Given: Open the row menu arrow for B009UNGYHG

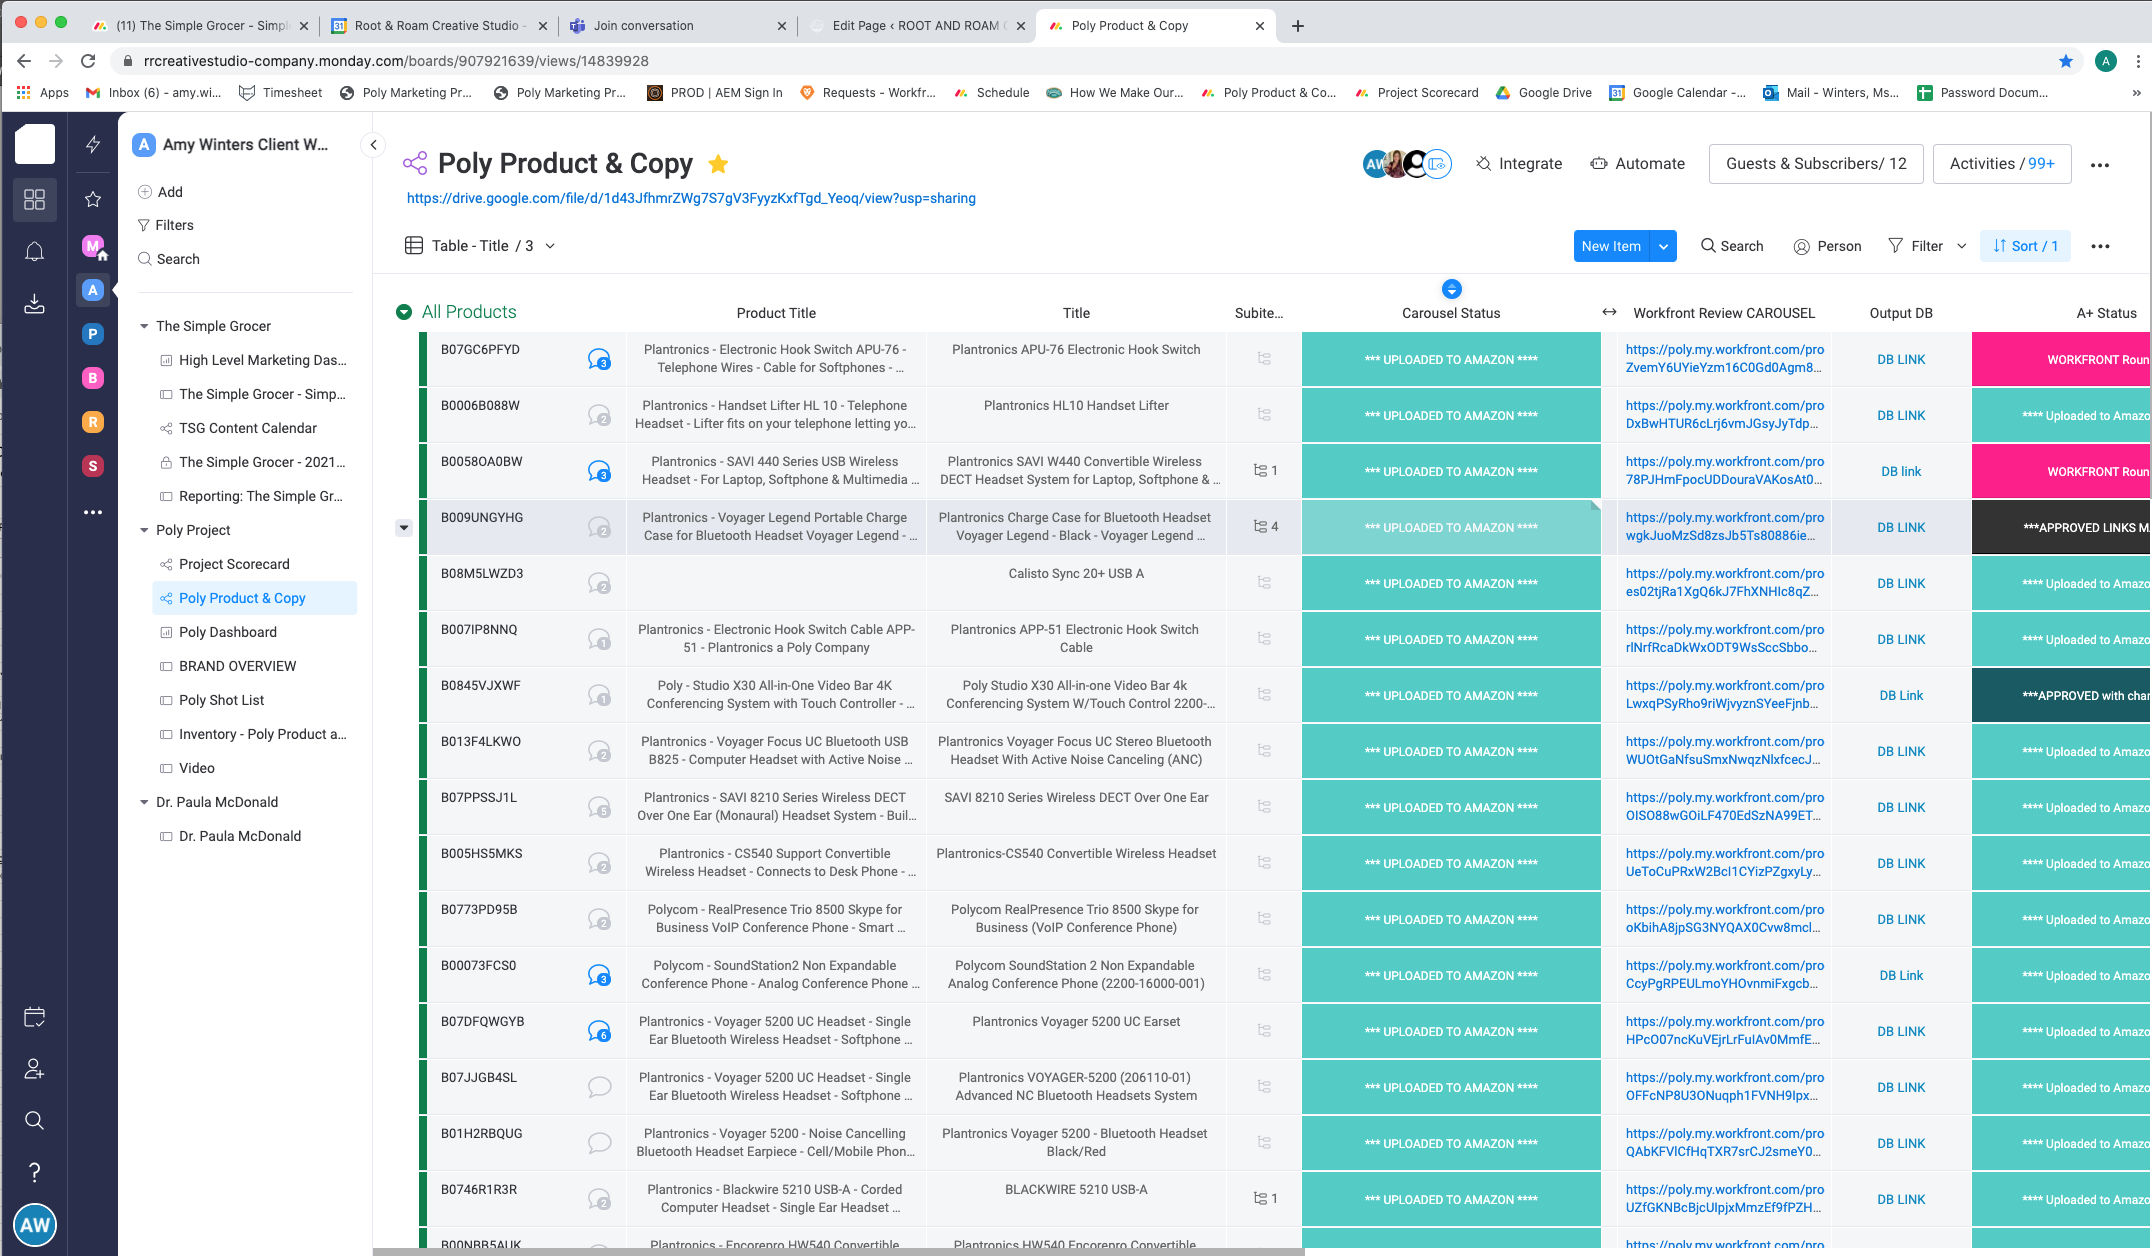Looking at the screenshot, I should 404,527.
